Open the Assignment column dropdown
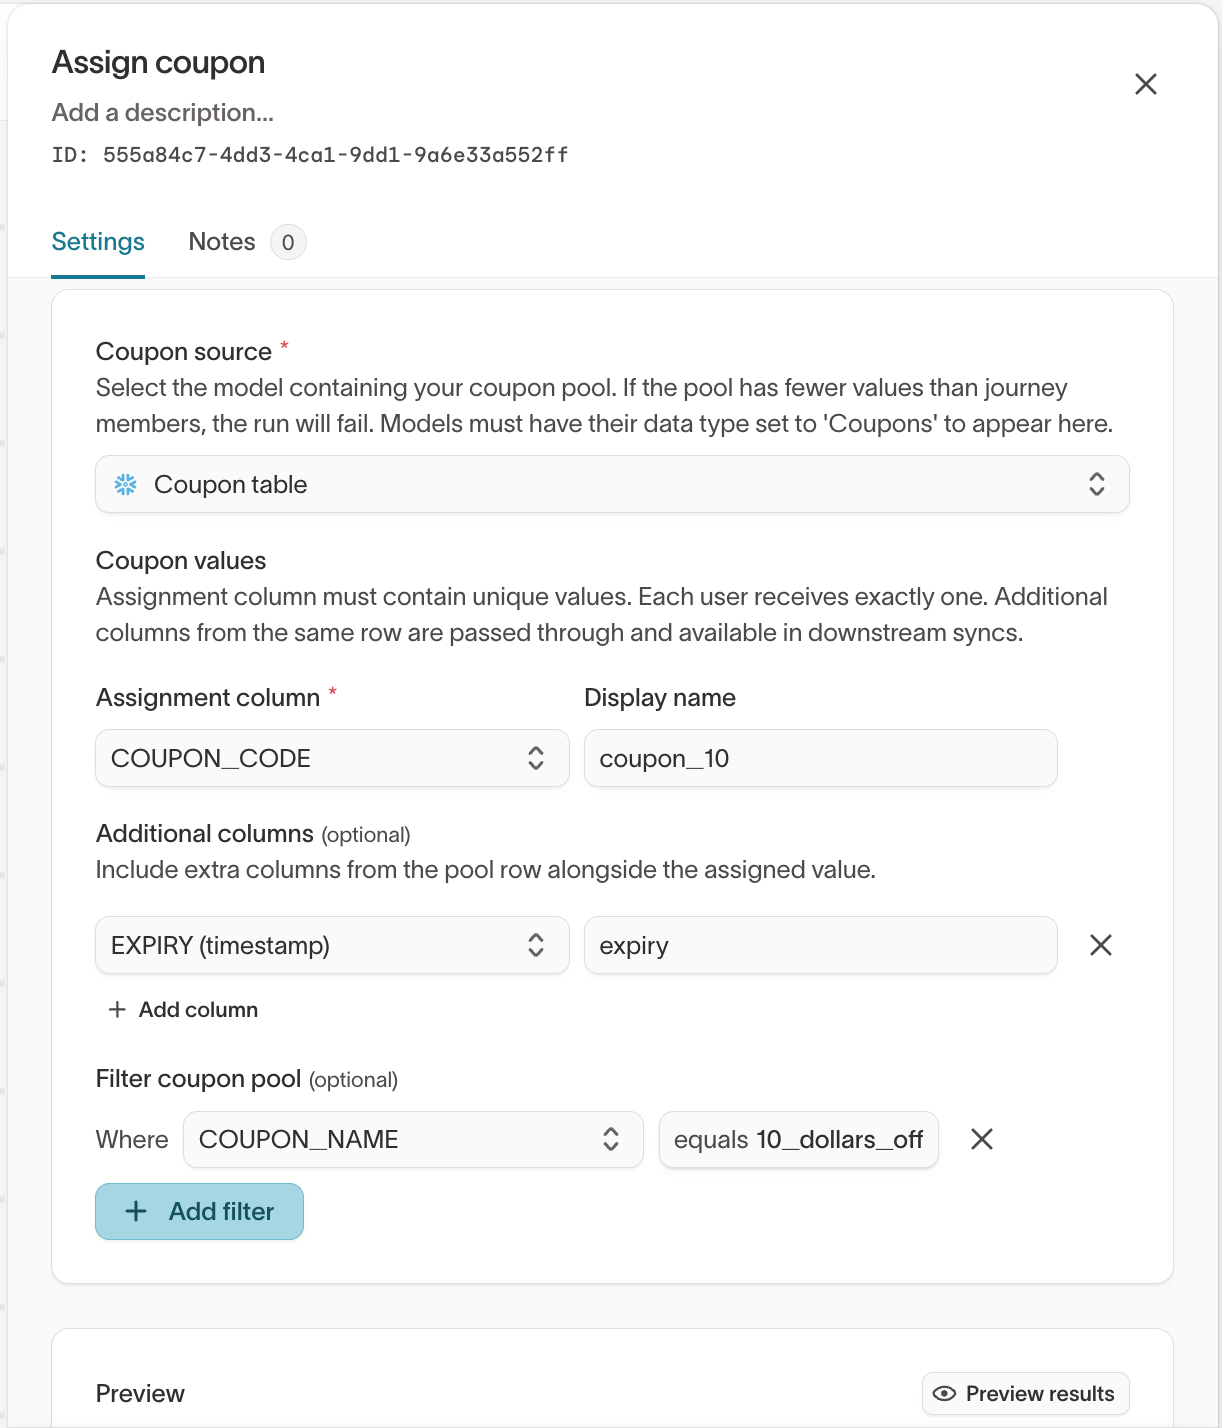 tap(331, 758)
